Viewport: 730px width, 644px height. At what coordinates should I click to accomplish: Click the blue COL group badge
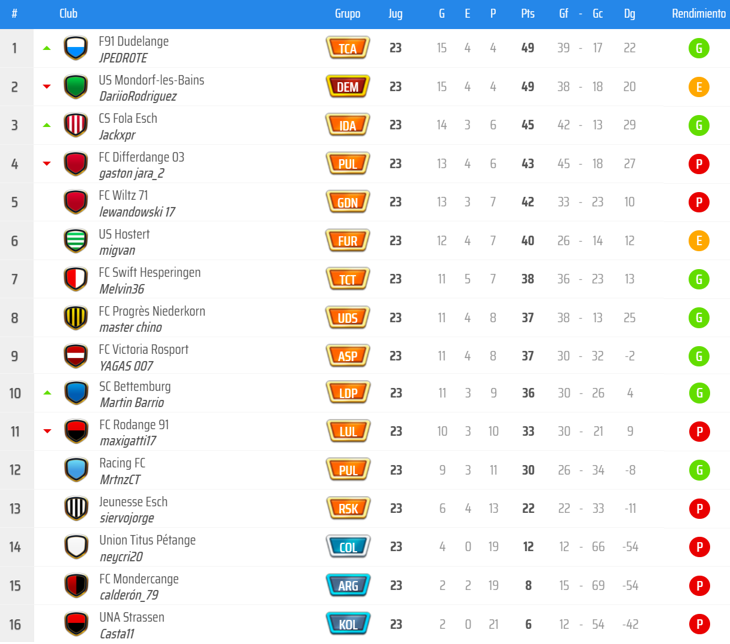tap(348, 547)
